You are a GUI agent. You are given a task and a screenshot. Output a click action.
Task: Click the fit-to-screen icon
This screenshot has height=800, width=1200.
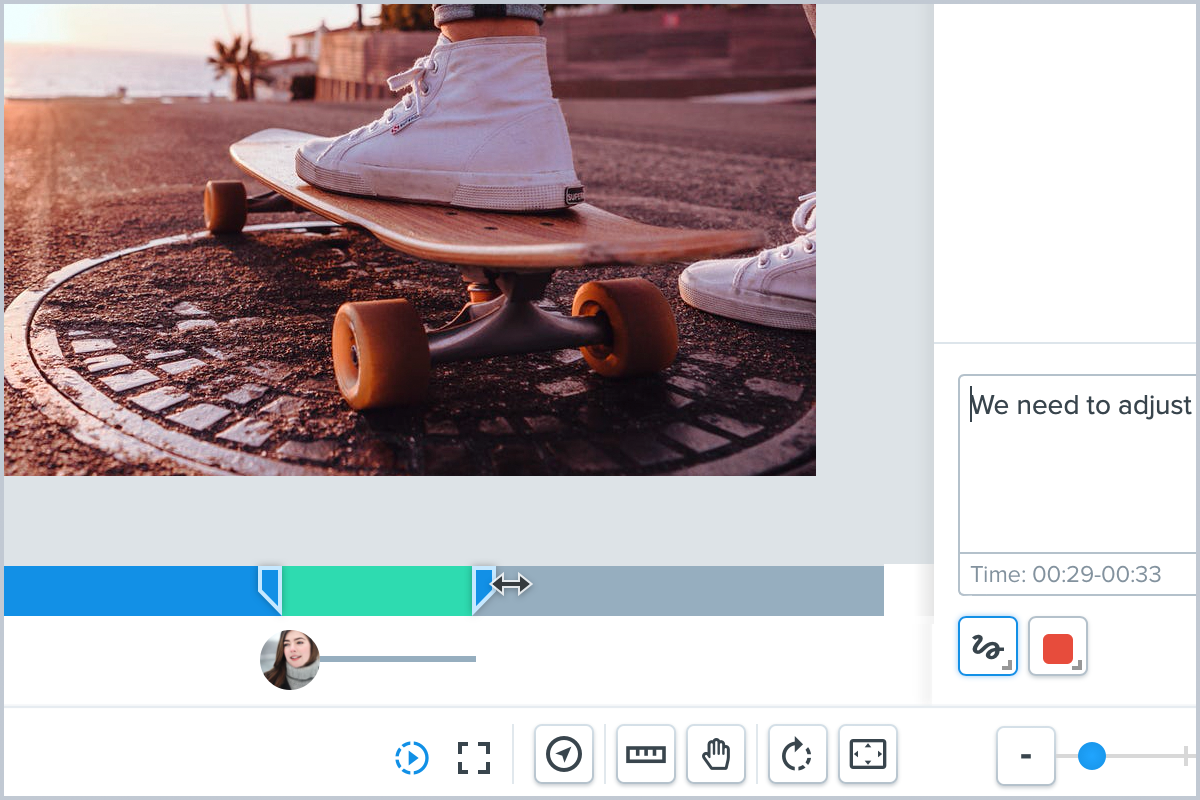click(868, 754)
